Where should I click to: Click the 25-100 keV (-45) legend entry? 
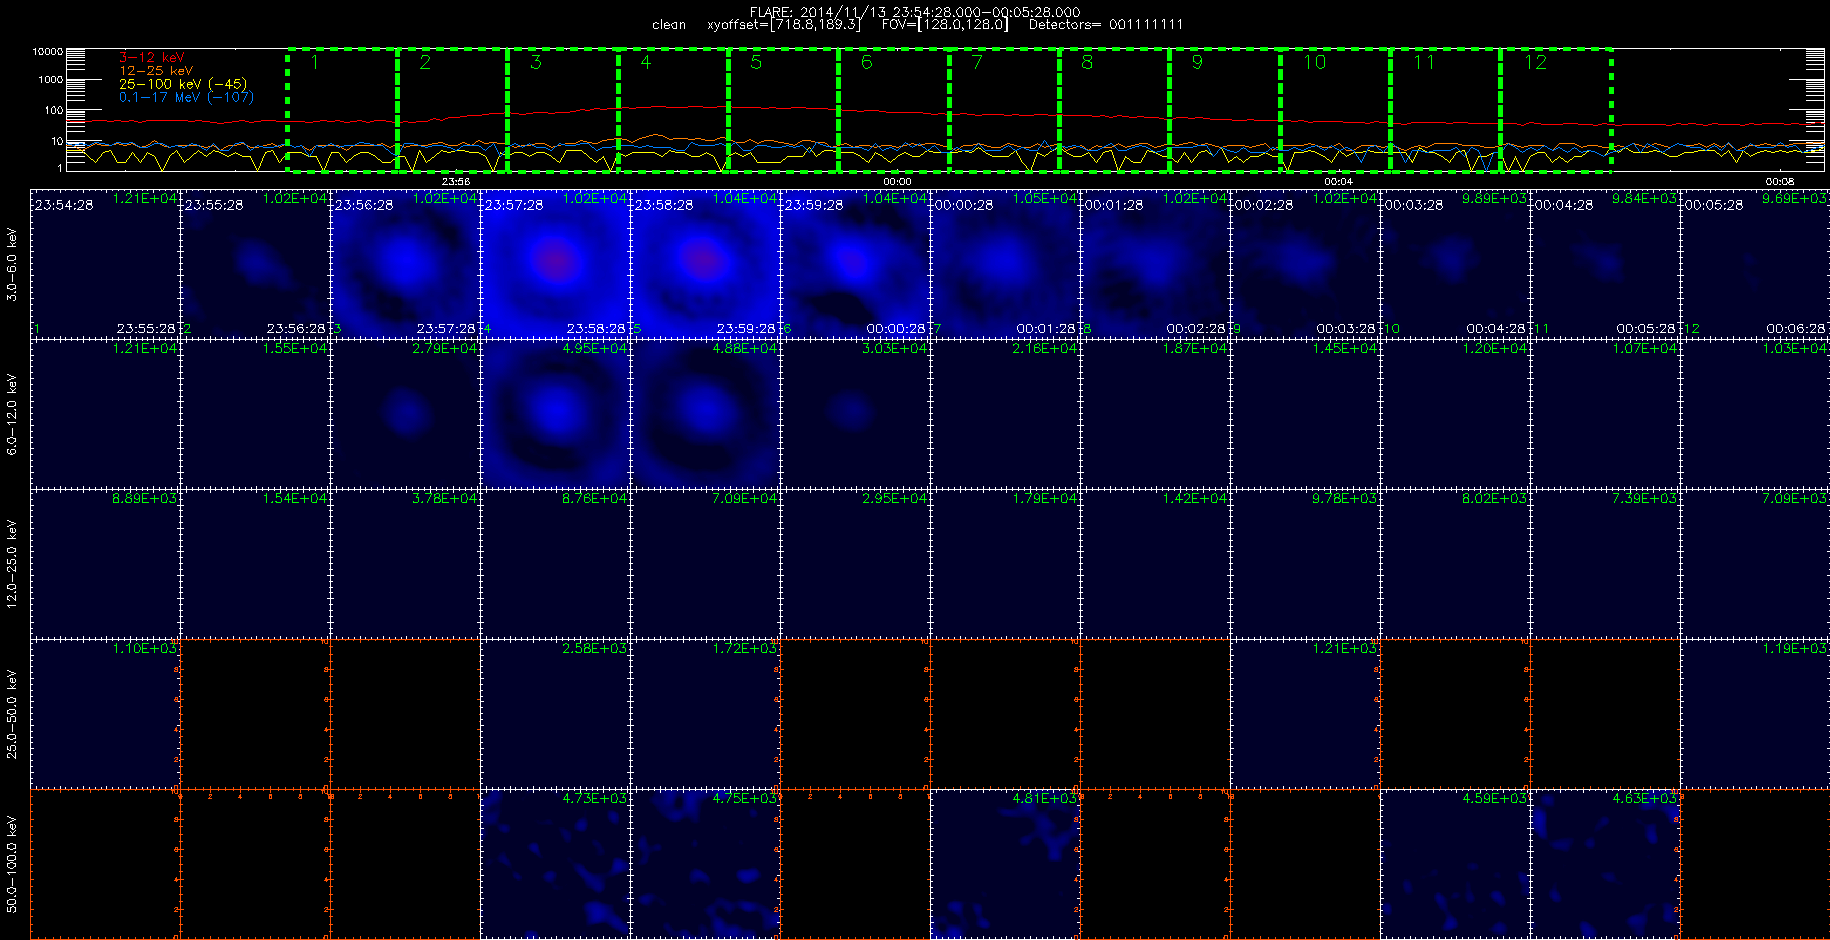click(183, 84)
